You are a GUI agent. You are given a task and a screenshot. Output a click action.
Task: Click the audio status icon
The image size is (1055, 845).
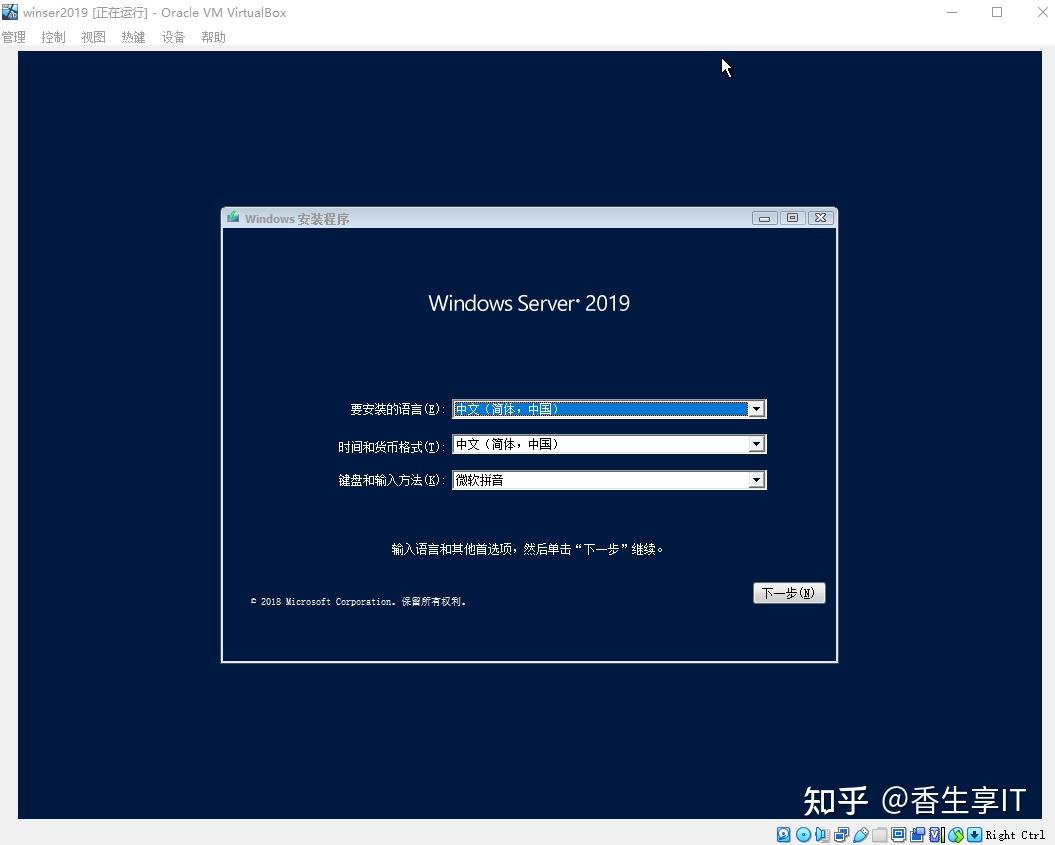click(822, 834)
